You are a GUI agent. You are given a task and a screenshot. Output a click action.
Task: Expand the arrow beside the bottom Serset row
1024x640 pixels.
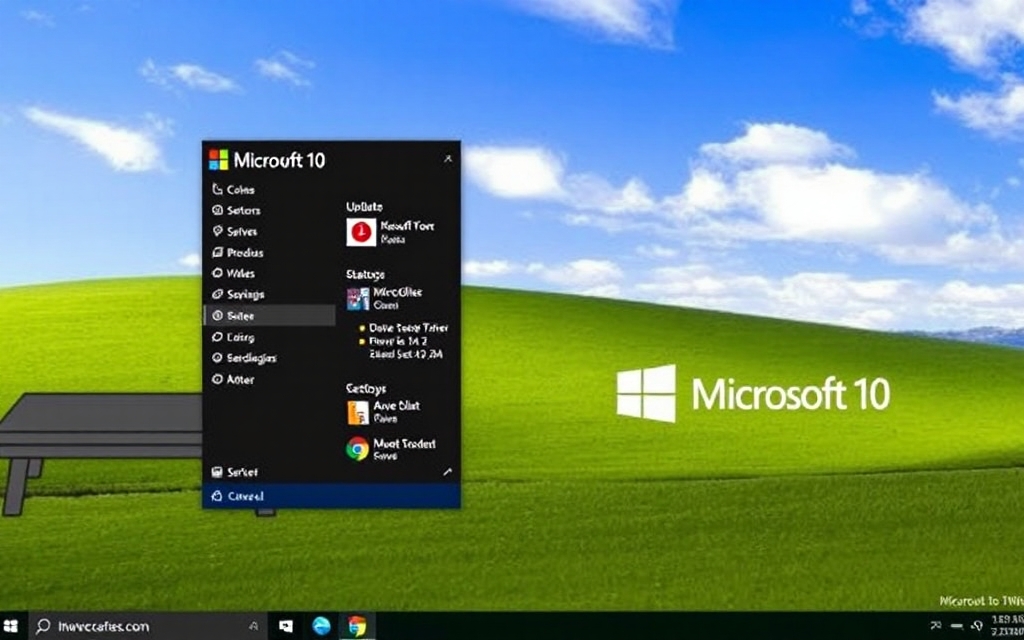coord(447,472)
